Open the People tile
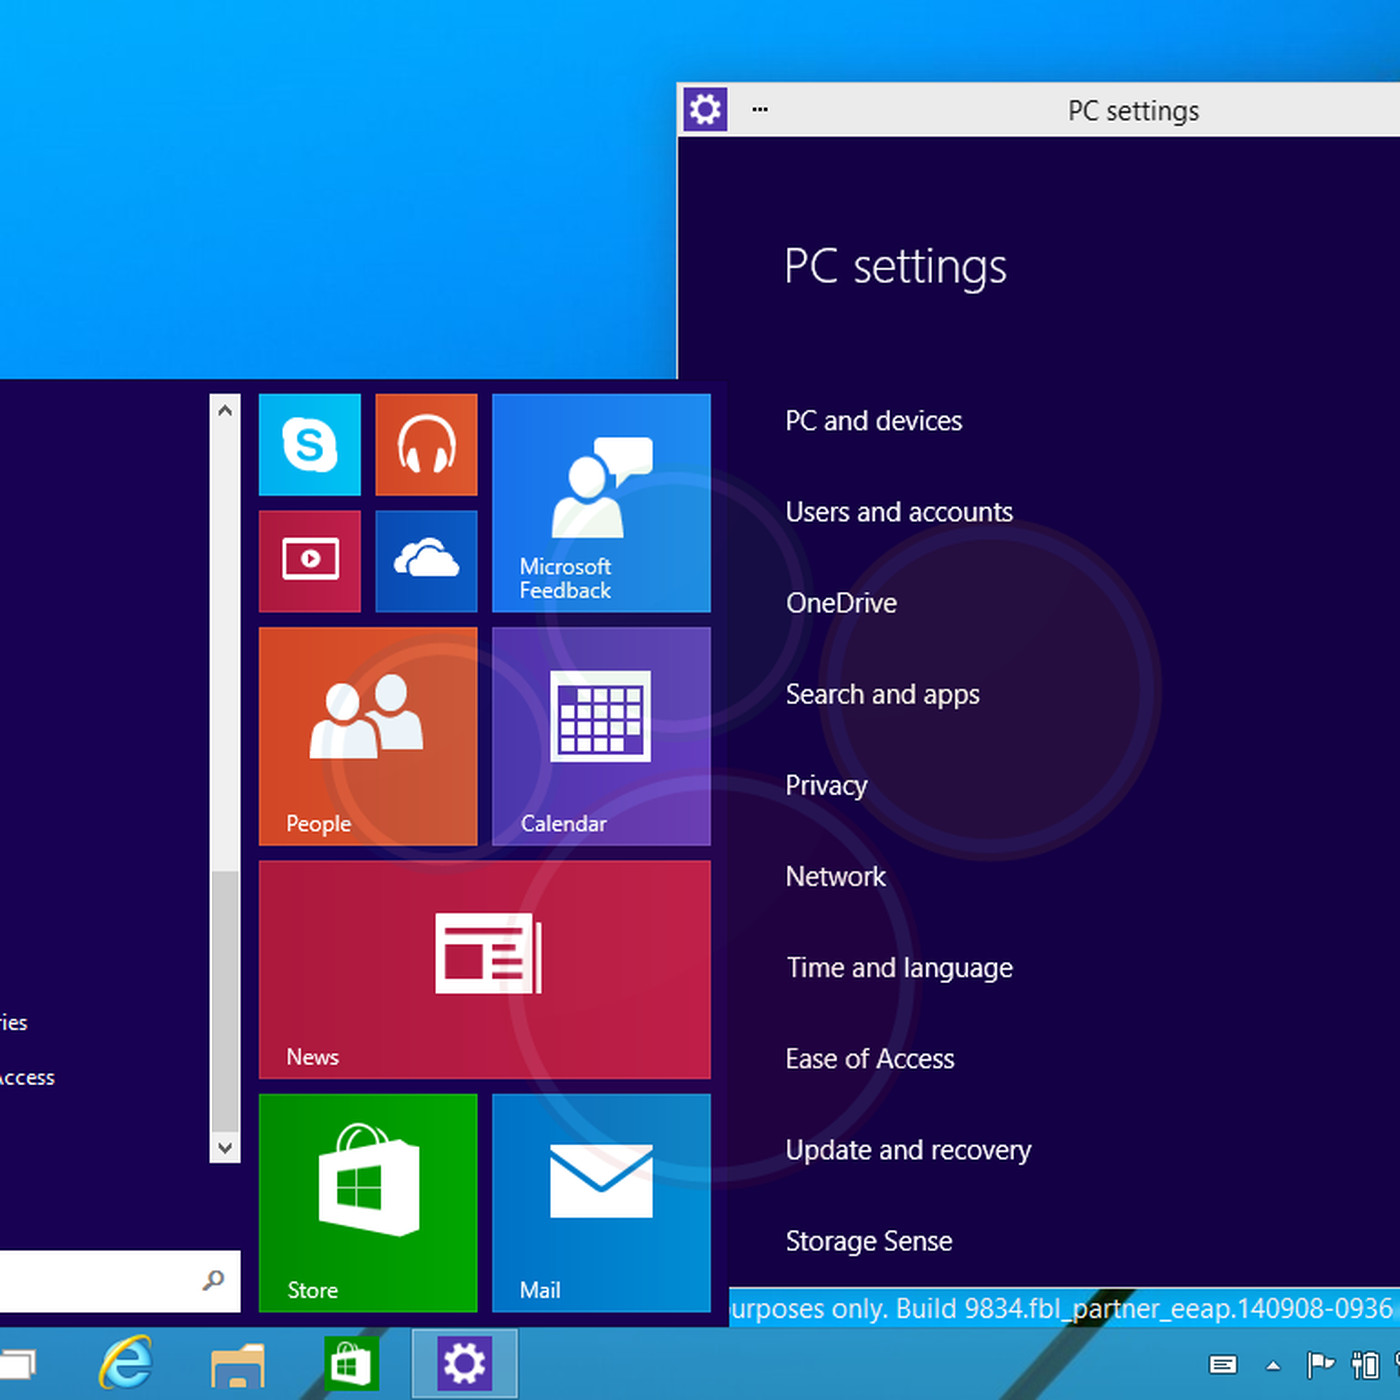 point(368,736)
